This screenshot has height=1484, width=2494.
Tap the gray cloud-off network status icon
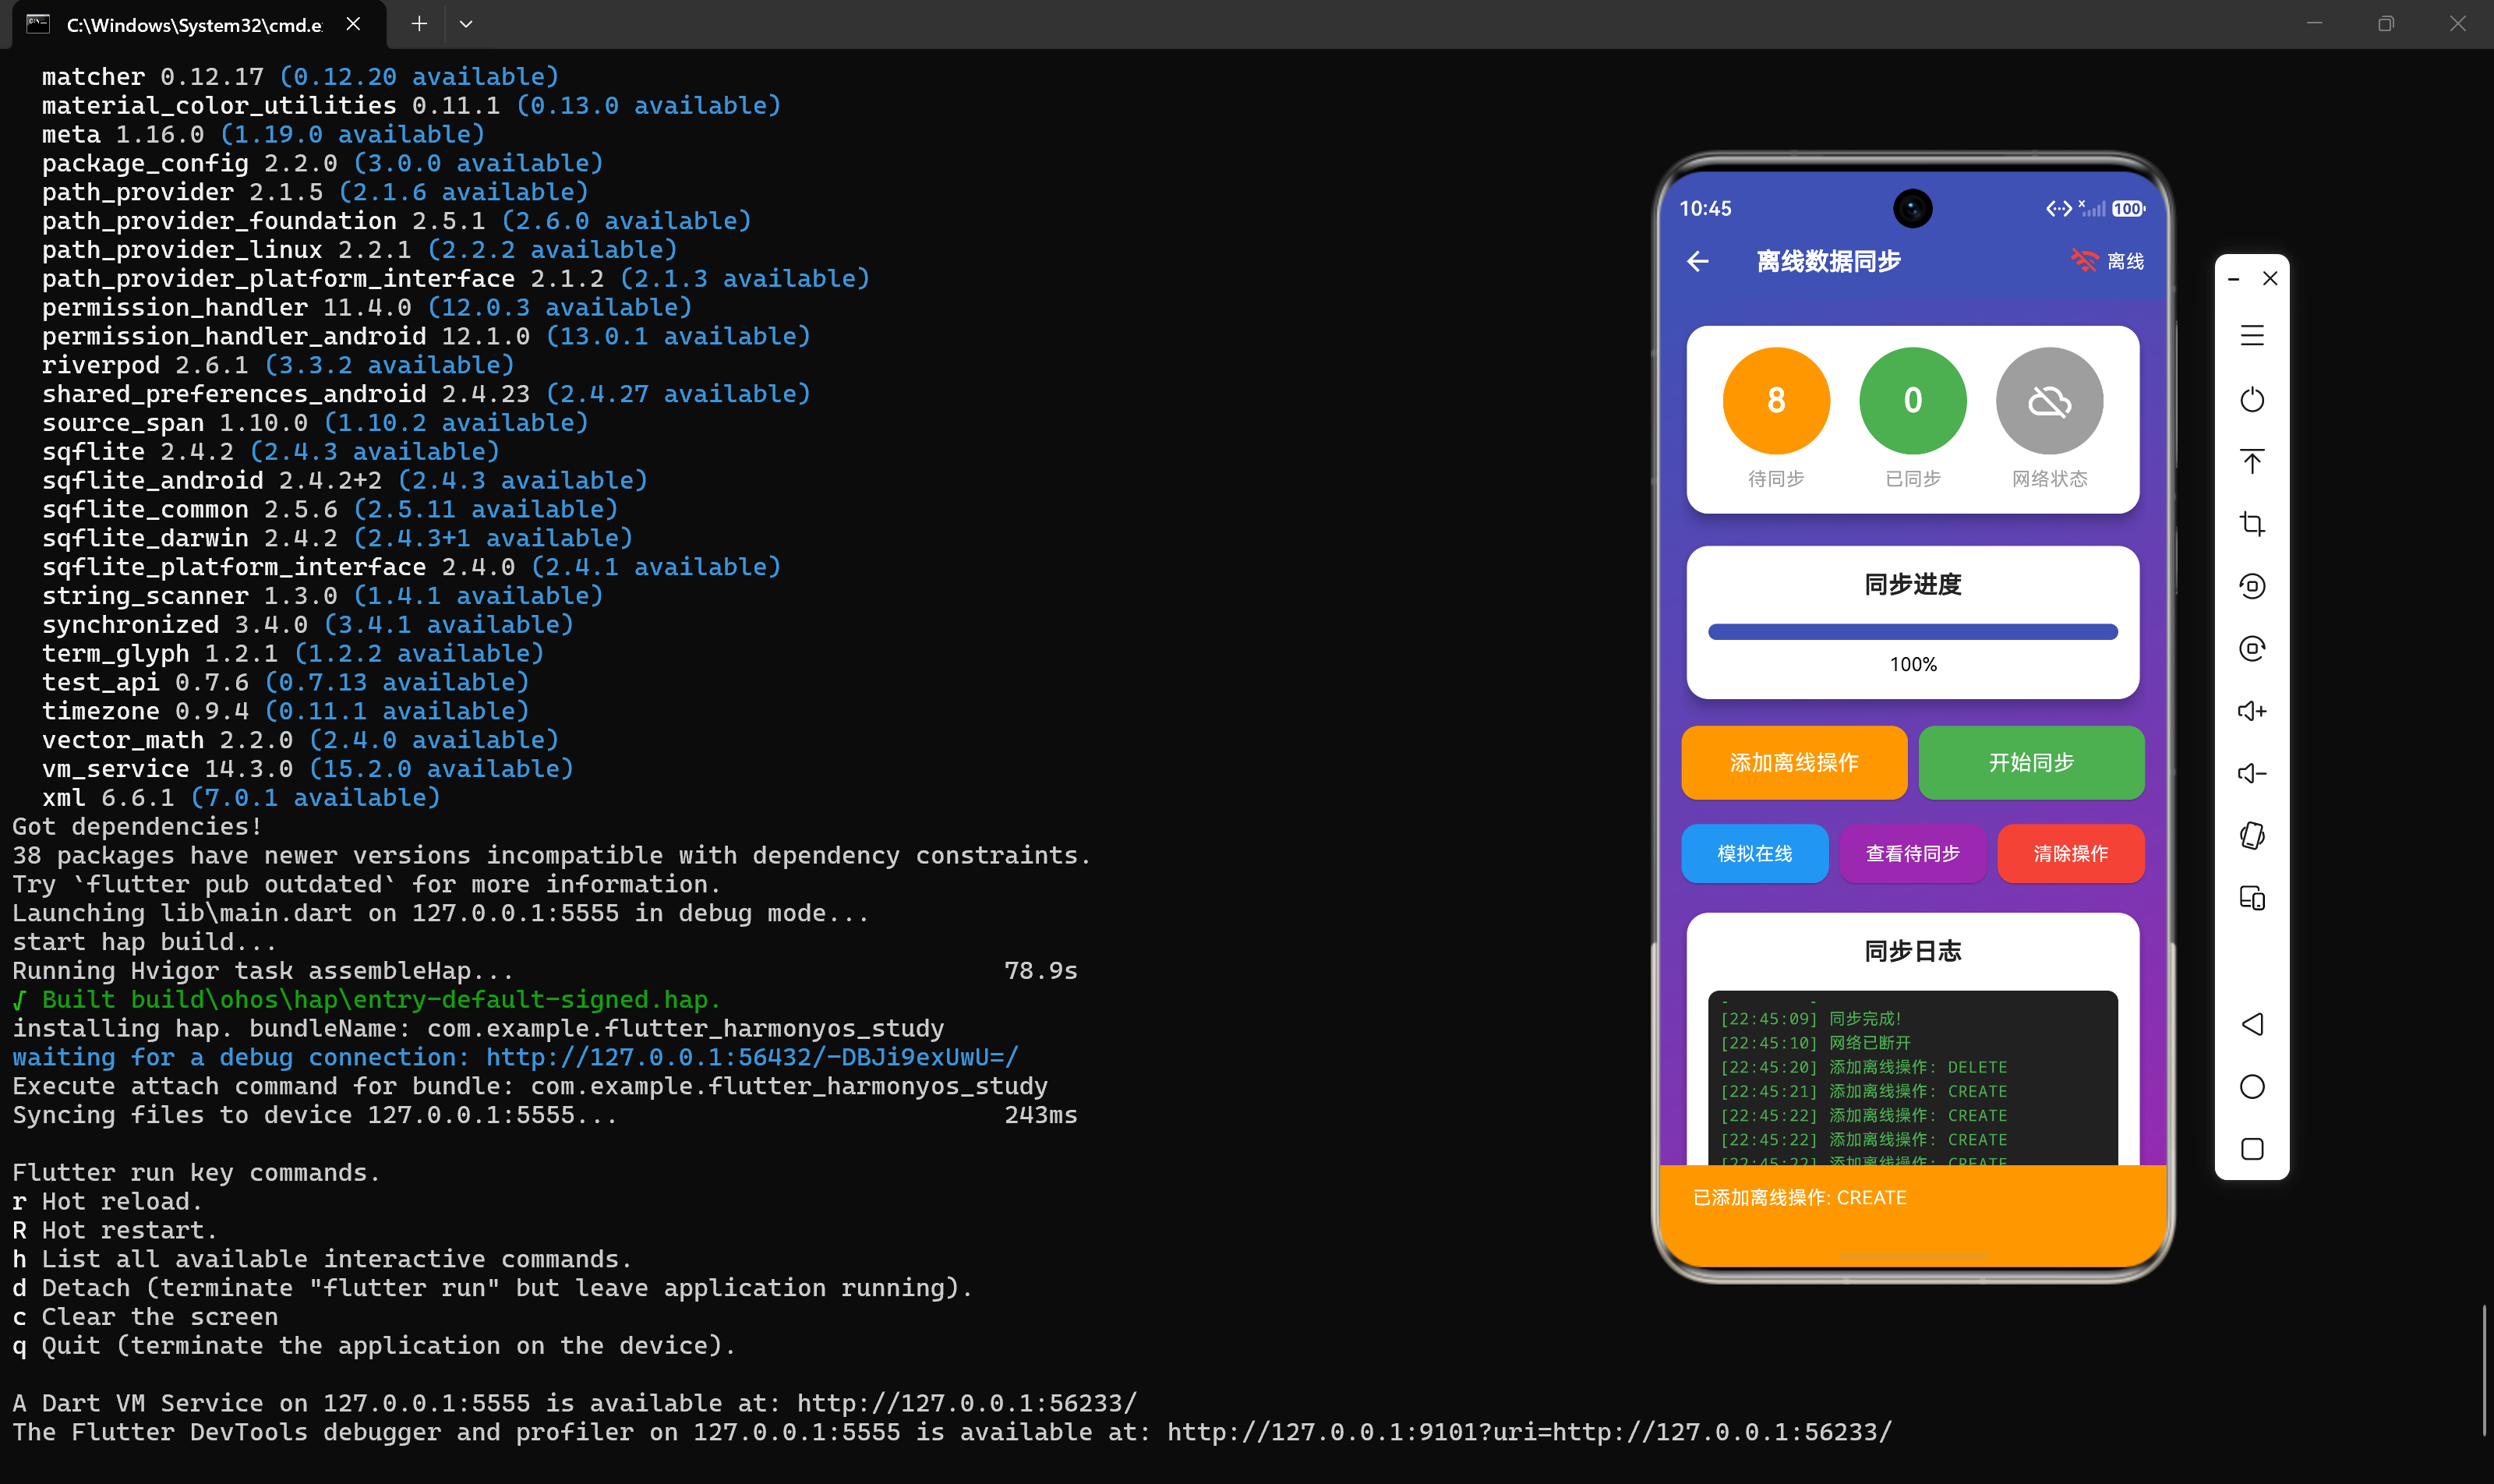point(2049,401)
